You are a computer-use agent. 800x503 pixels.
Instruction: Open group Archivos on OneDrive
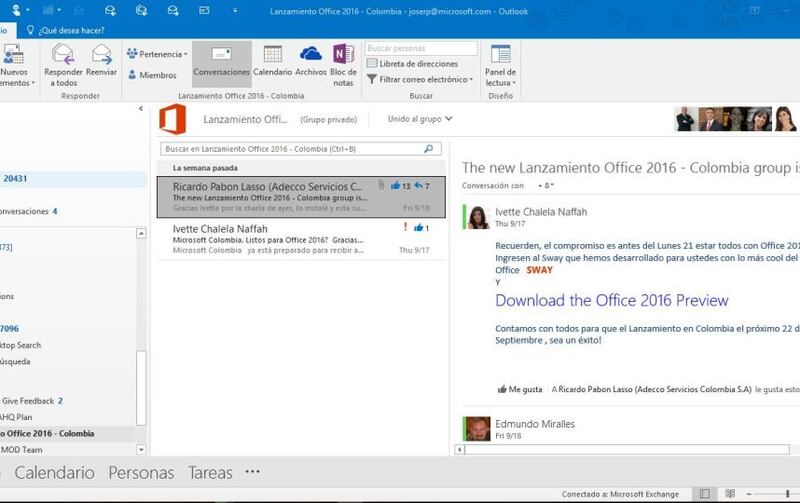(311, 62)
